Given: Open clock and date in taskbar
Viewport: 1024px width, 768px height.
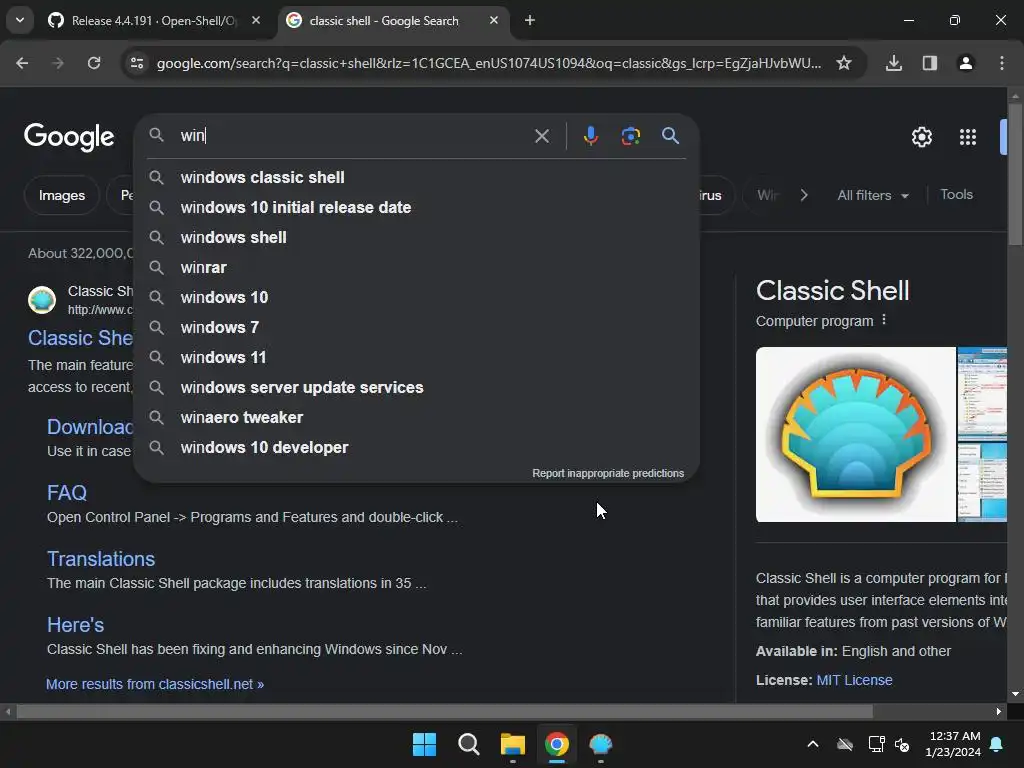Looking at the screenshot, I should point(953,744).
